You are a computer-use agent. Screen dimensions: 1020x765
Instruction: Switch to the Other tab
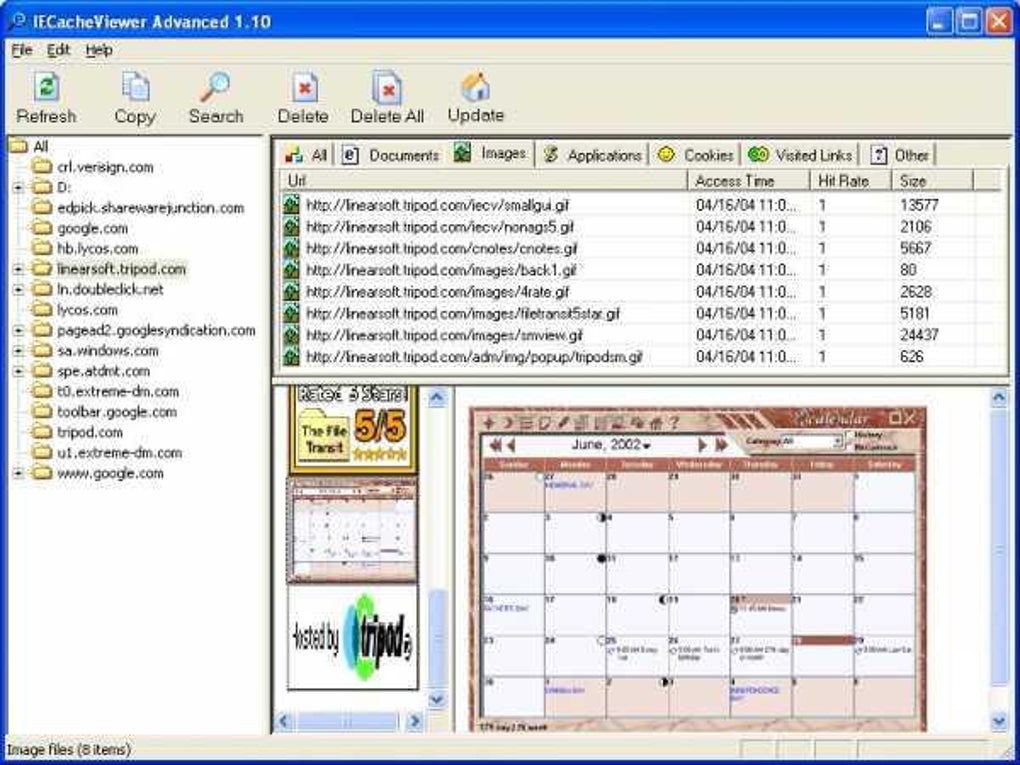(900, 155)
